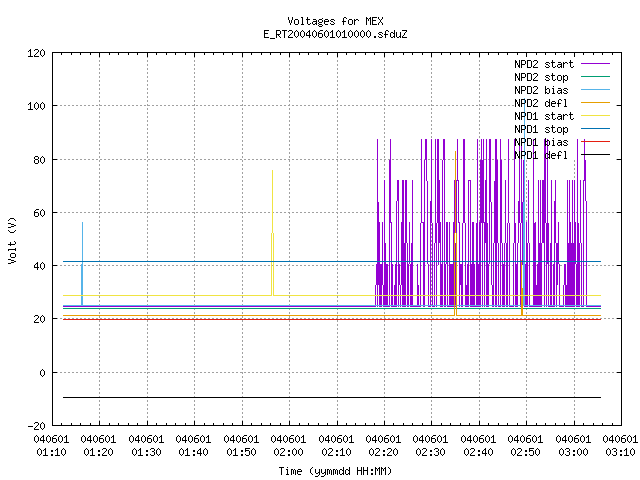Screen dimensions: 640x480
Task: Select the NPD1 stop legend entry
Action: click(x=541, y=129)
